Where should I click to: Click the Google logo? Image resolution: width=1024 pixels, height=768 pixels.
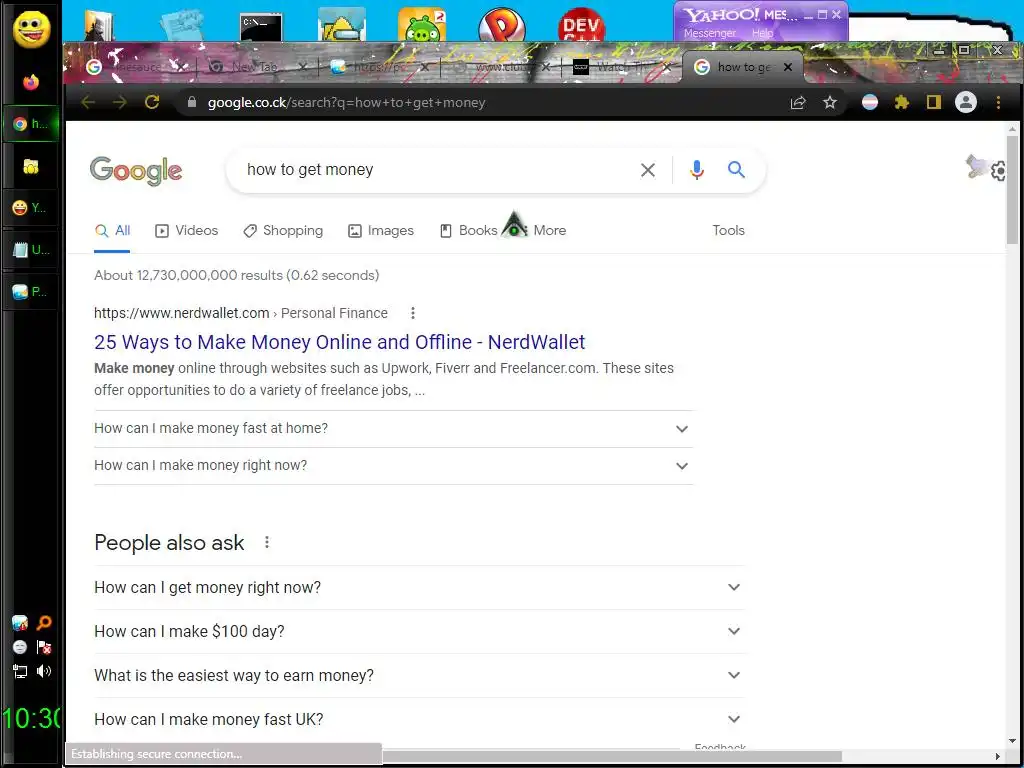coord(136,171)
